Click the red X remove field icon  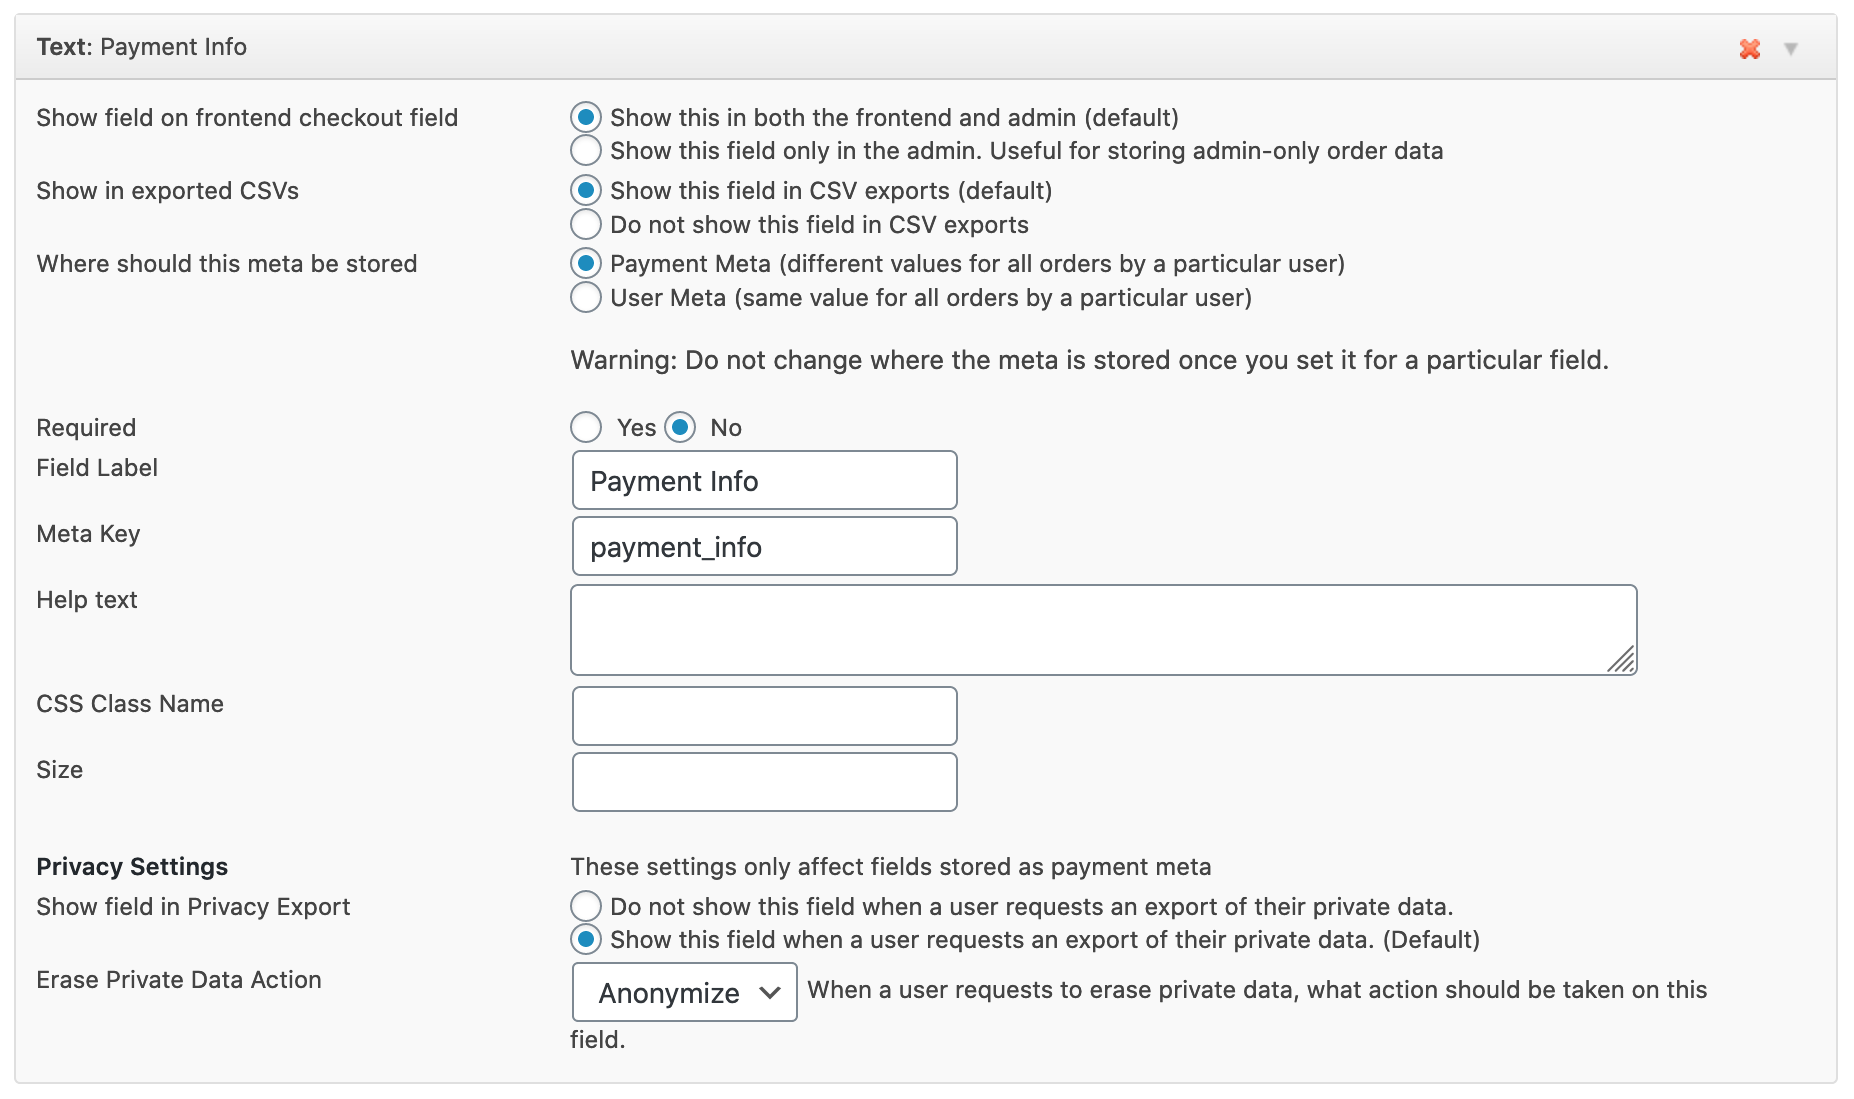click(x=1749, y=49)
